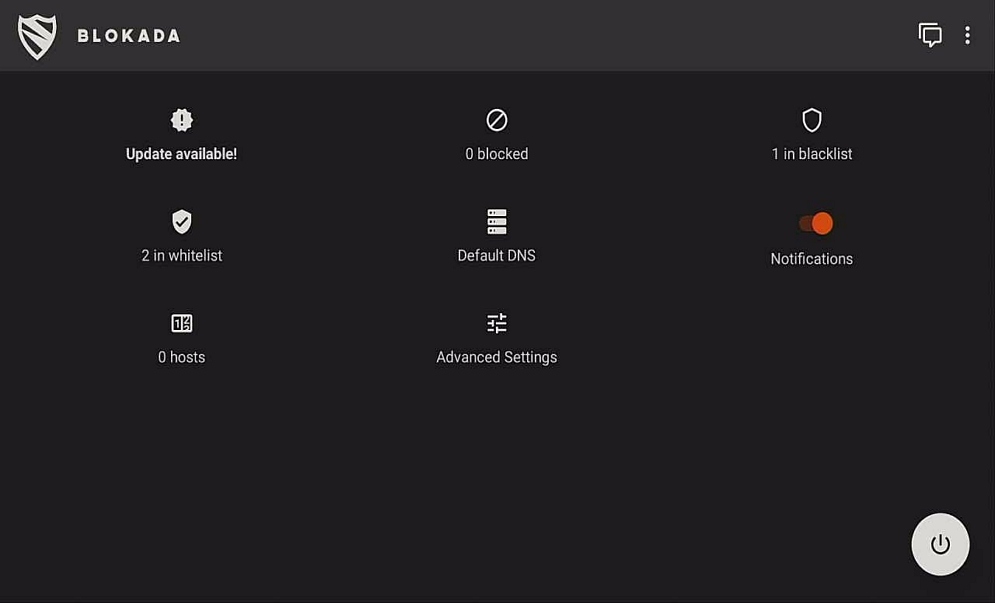Open the chat feedback icon
The height and width of the screenshot is (603, 995).
click(x=930, y=35)
